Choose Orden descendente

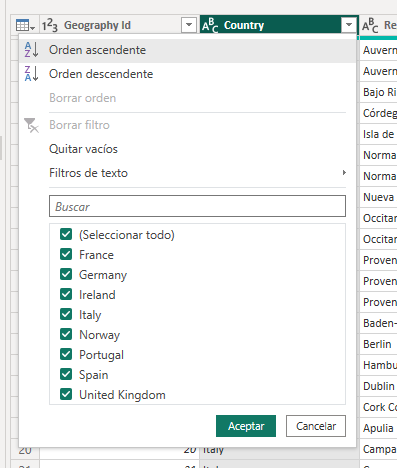[187, 74]
